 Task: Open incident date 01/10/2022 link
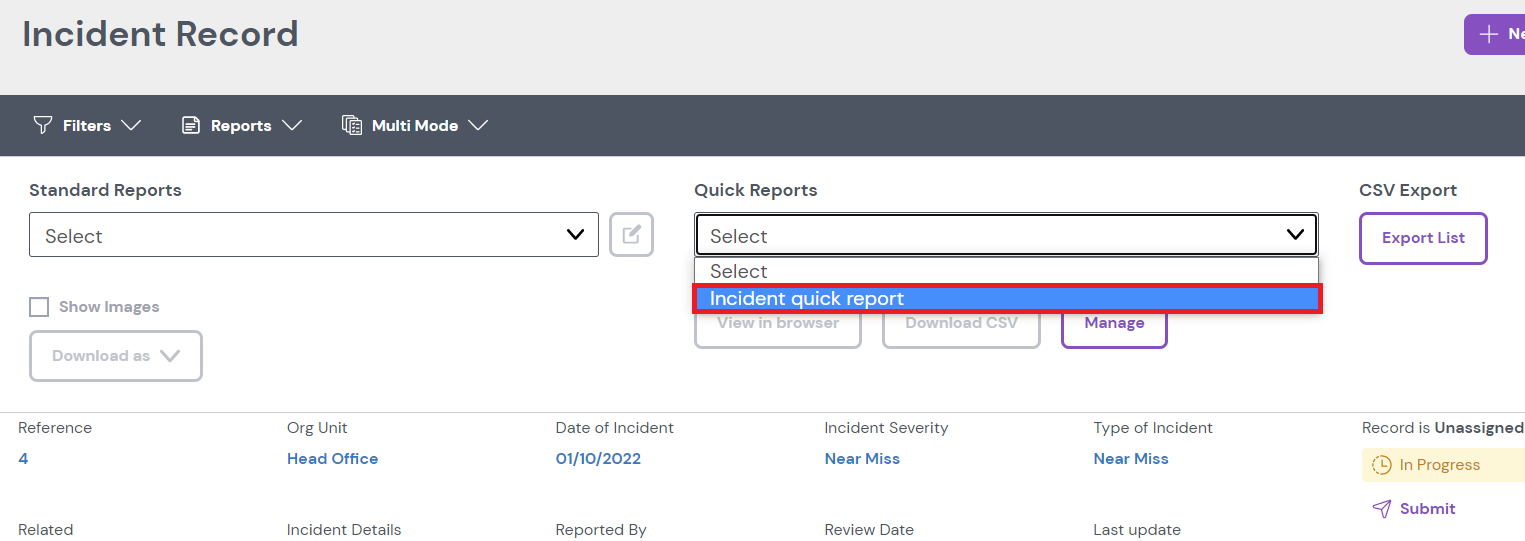[x=598, y=459]
